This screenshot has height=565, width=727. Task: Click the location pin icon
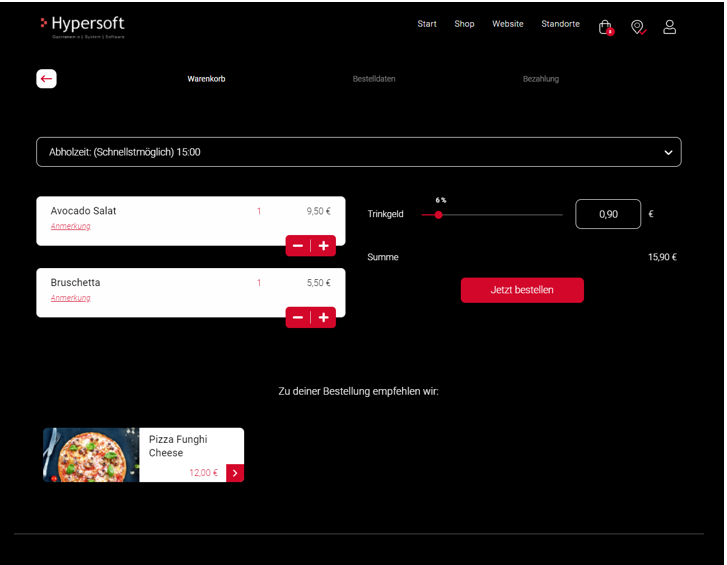[x=637, y=27]
